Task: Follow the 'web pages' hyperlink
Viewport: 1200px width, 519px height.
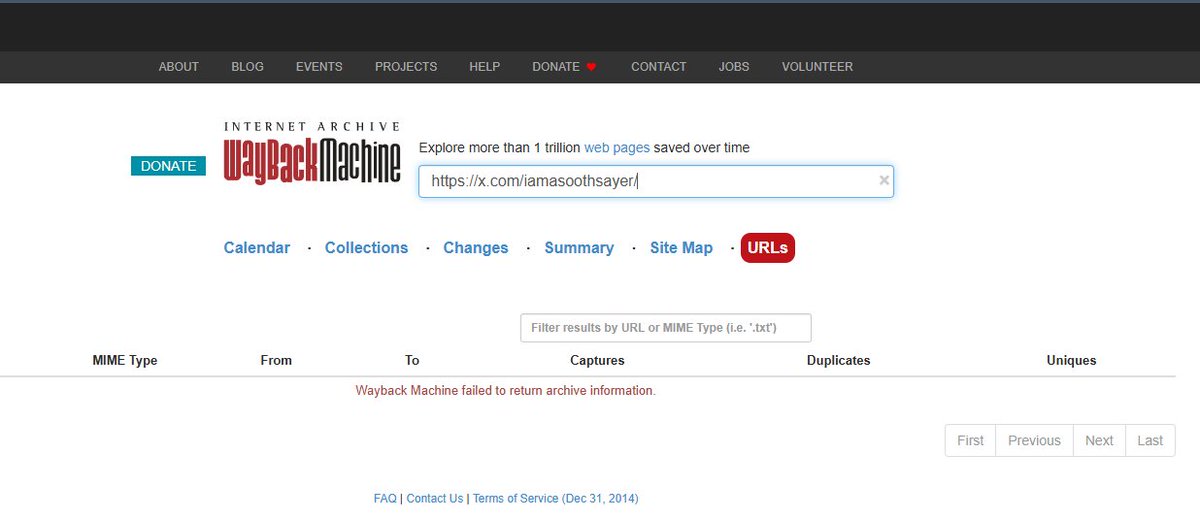Action: (617, 147)
